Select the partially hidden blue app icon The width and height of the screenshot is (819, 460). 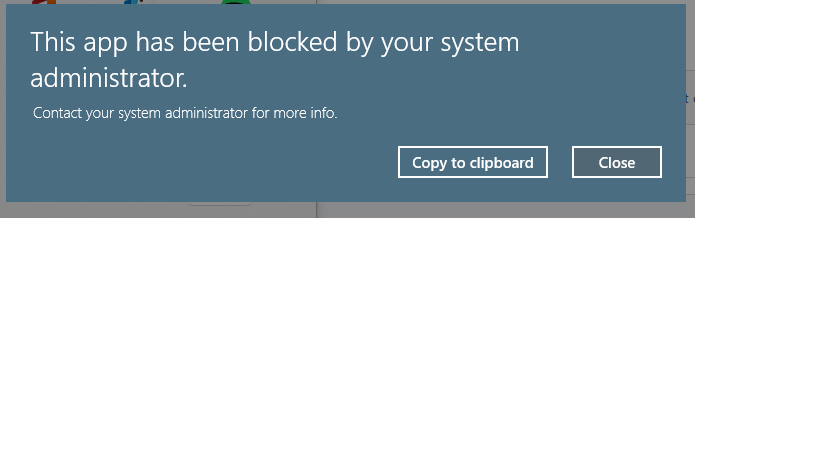[133, 2]
